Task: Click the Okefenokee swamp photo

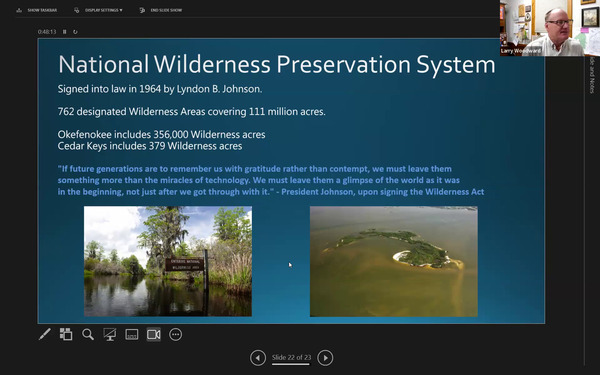Action: click(x=168, y=261)
